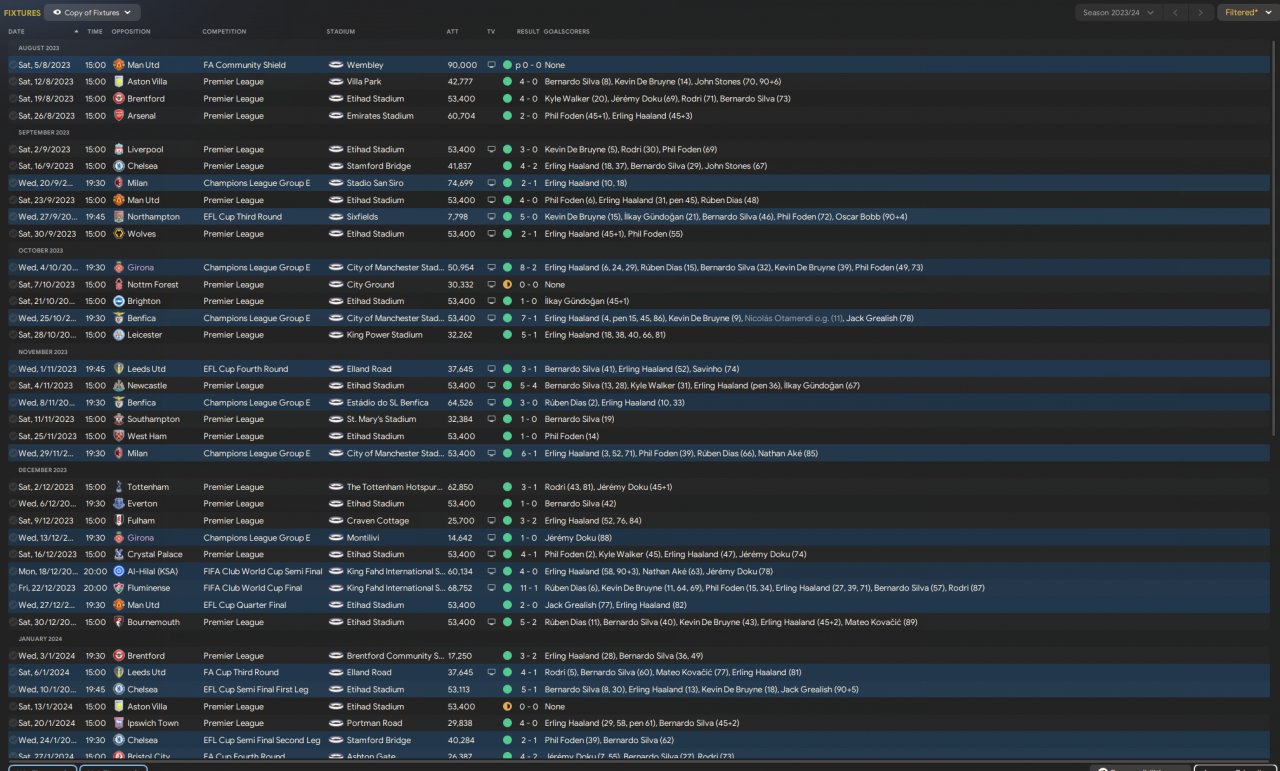Image resolution: width=1280 pixels, height=771 pixels.
Task: Open the FA Community Shield competition link
Action: [245, 65]
